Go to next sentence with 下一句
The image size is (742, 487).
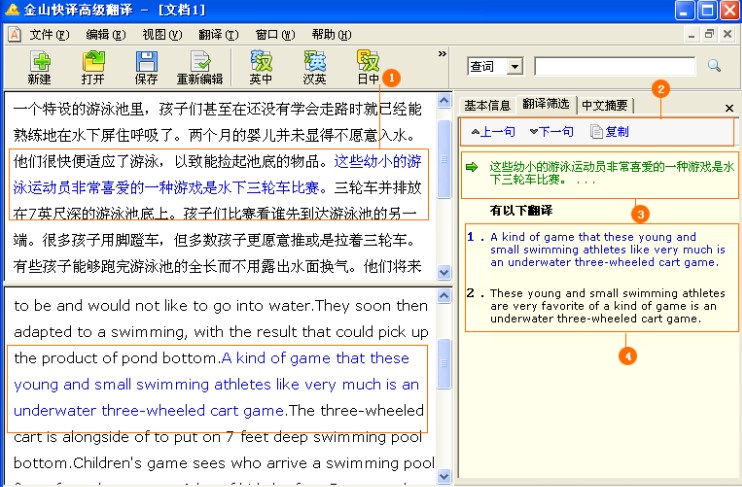tap(551, 132)
